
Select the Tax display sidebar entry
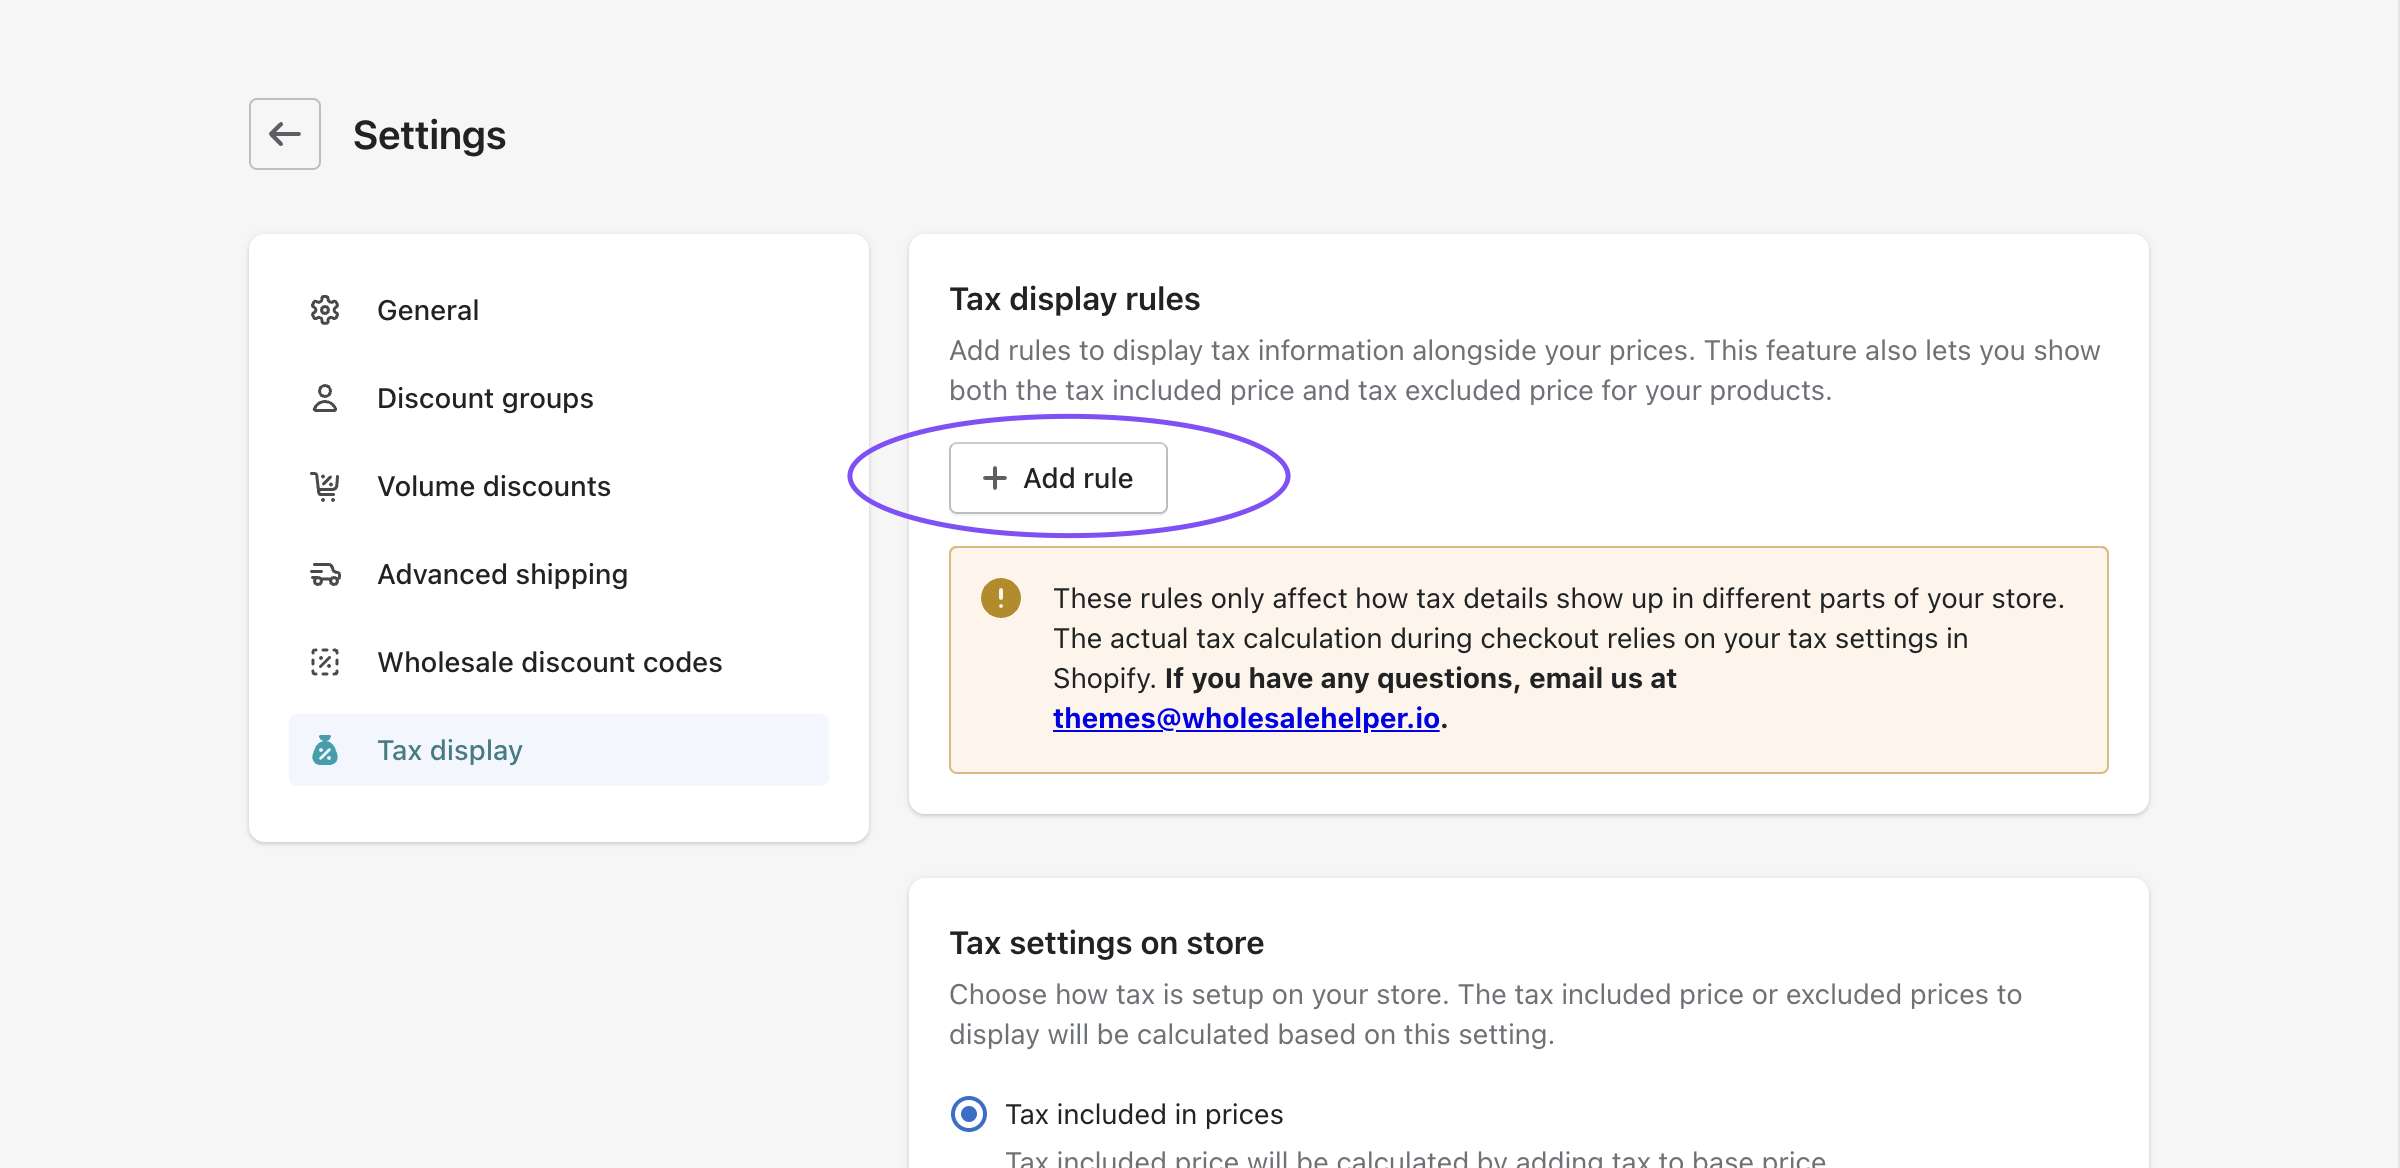pos(449,749)
